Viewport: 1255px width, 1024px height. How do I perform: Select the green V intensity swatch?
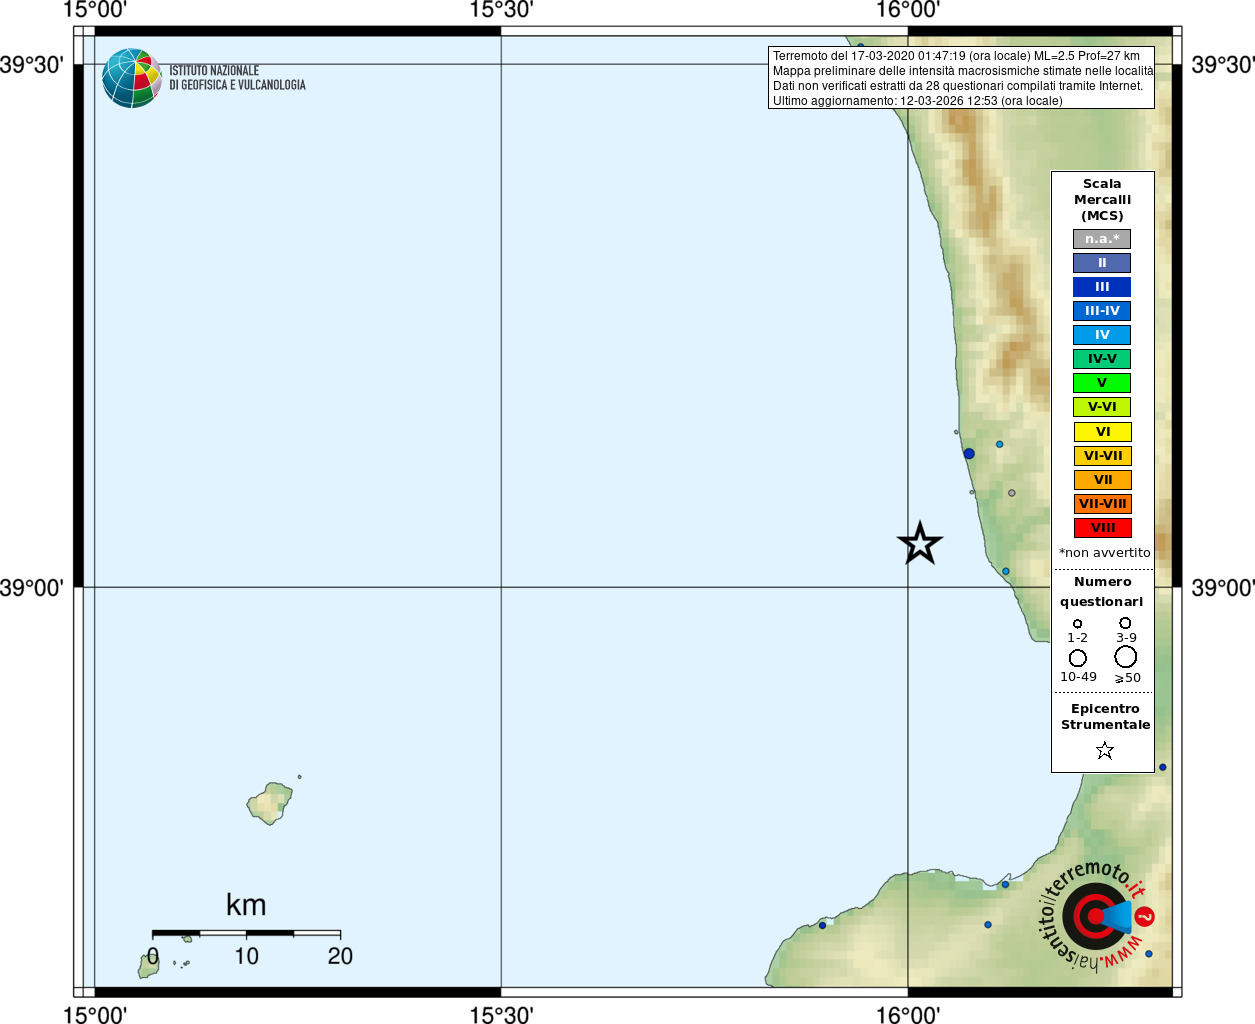pyautogui.click(x=1102, y=383)
